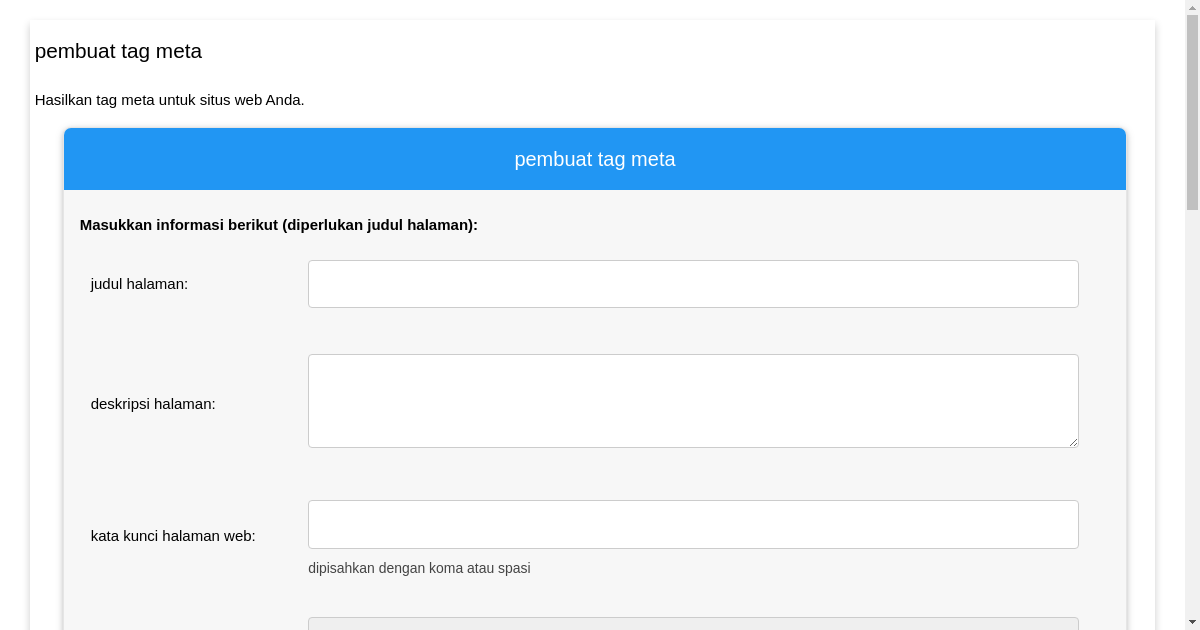Click the "judul halaman" input field

(x=693, y=283)
